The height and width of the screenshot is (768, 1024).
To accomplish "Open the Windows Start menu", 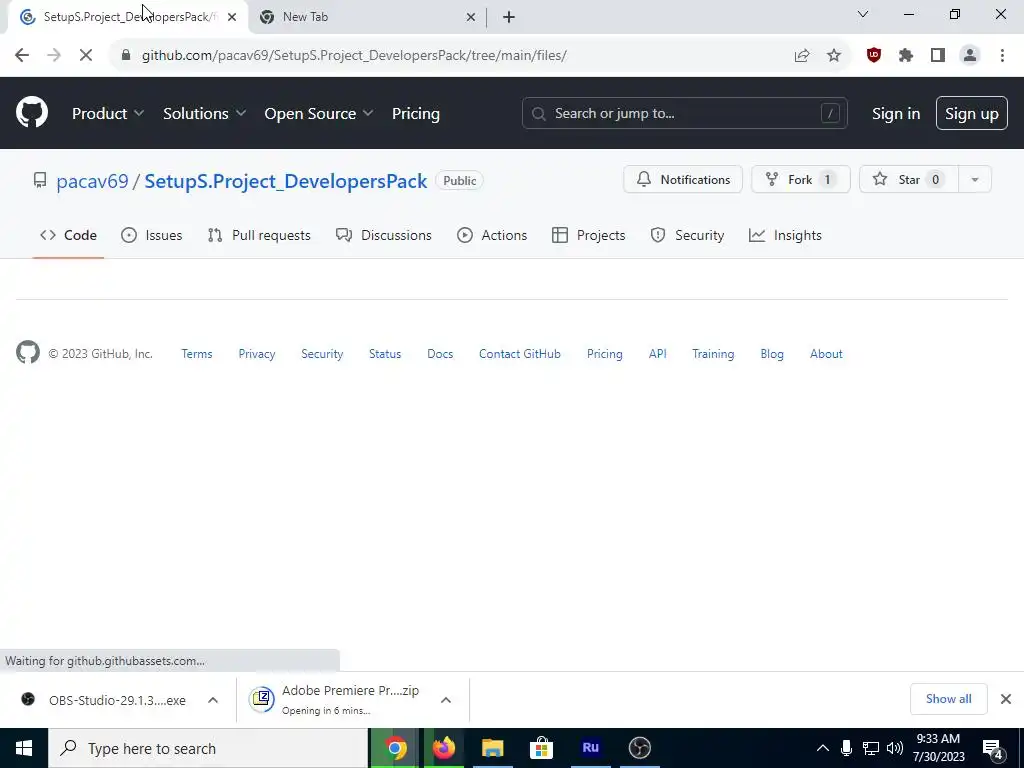I will [24, 748].
